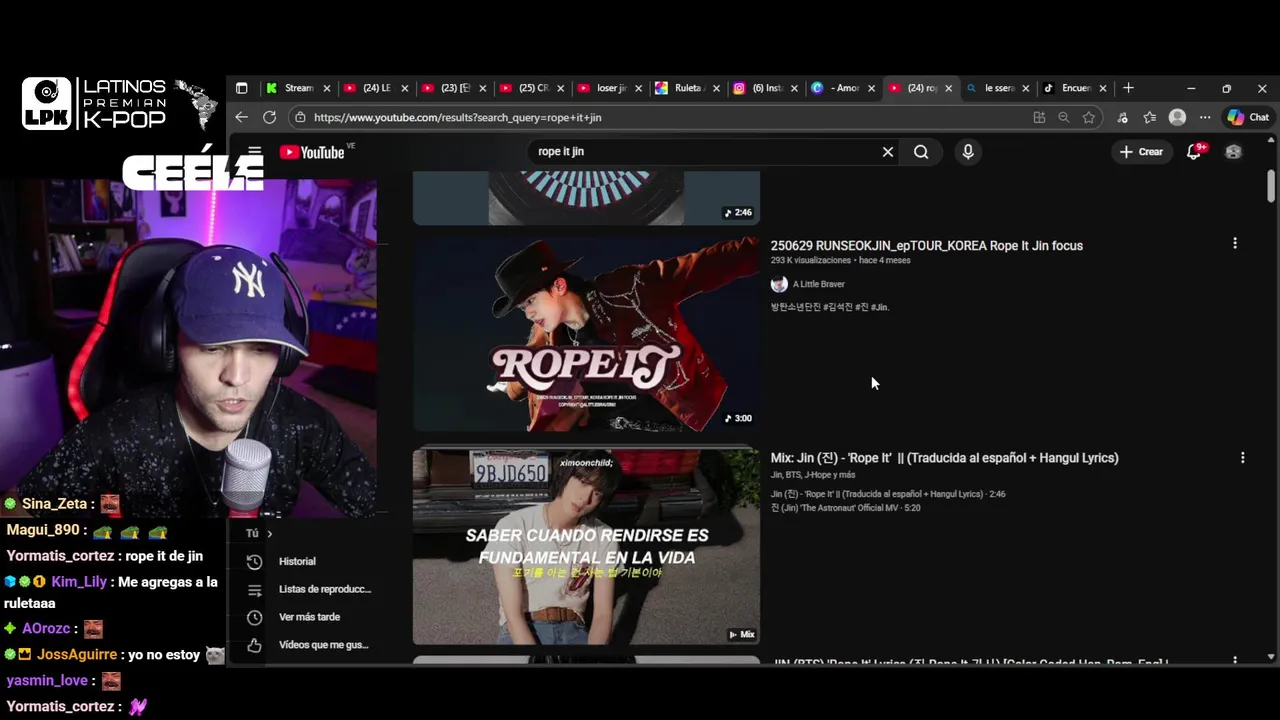This screenshot has width=1280, height=720.
Task: Open the YouTube account avatar menu
Action: pyautogui.click(x=1233, y=152)
